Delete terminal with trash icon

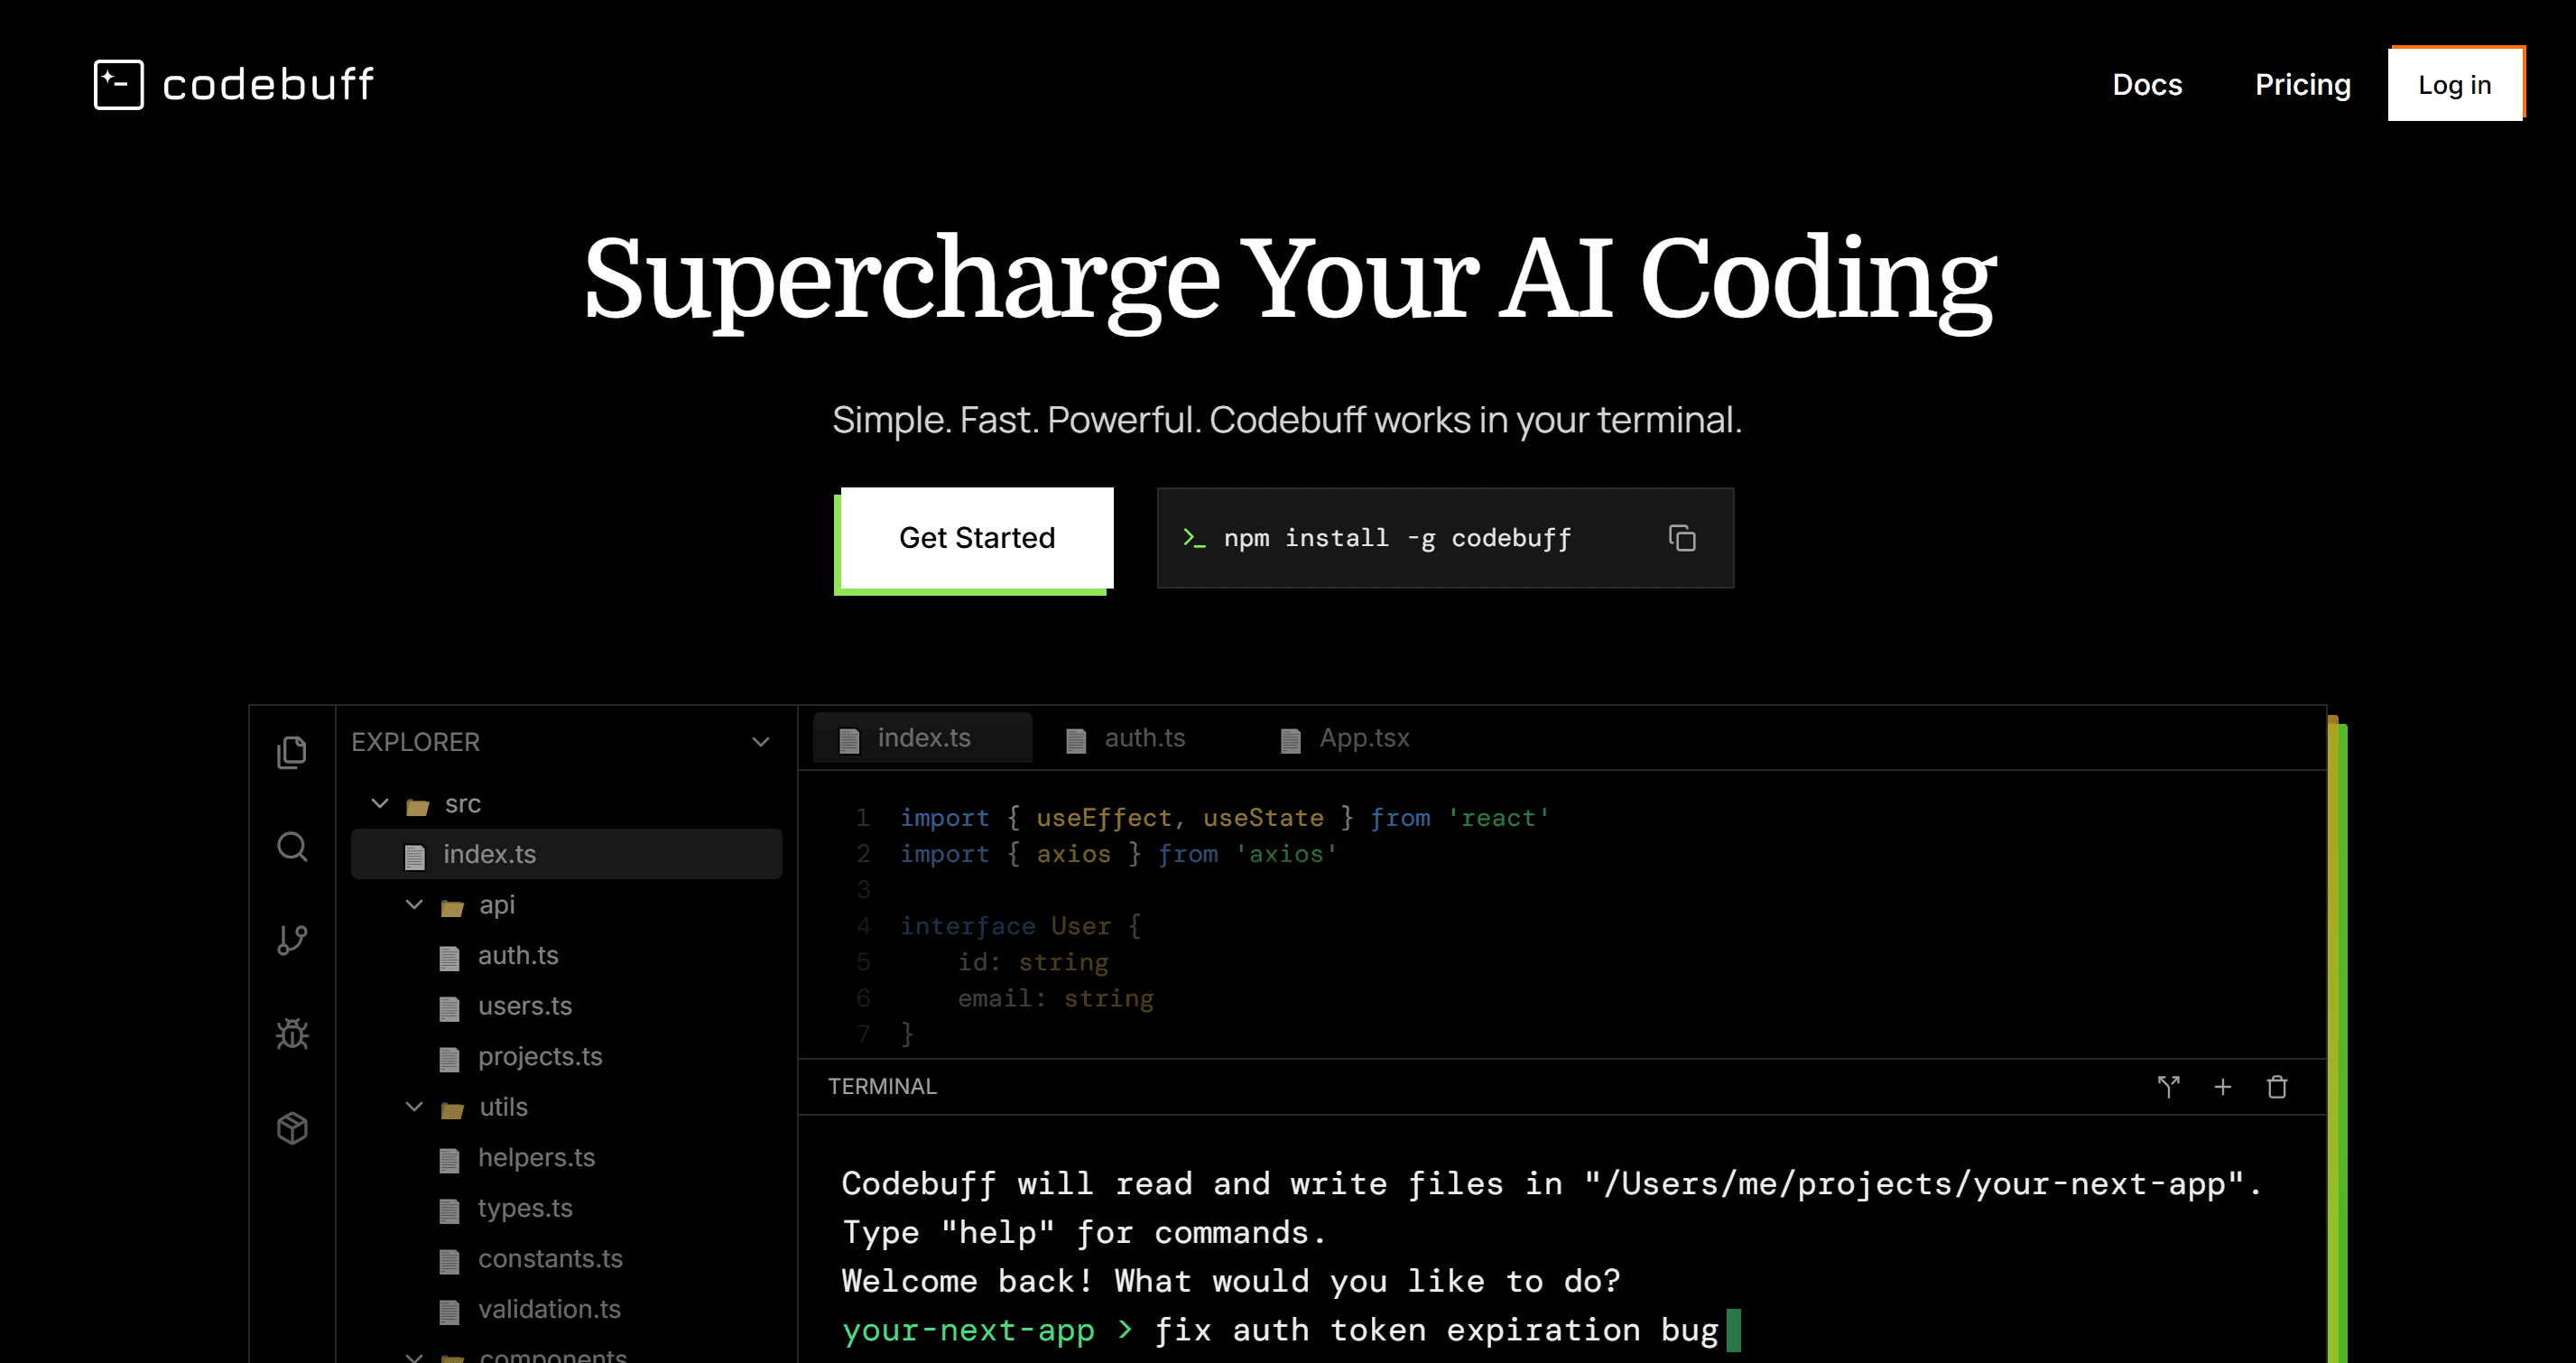point(2277,1087)
